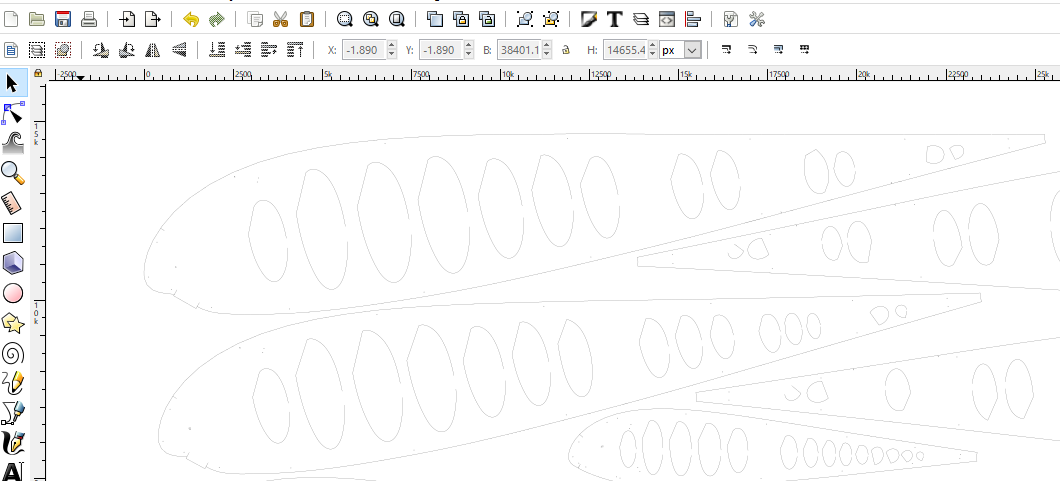Open the Fill and Stroke dialog
The width and height of the screenshot is (1060, 481).
[589, 19]
